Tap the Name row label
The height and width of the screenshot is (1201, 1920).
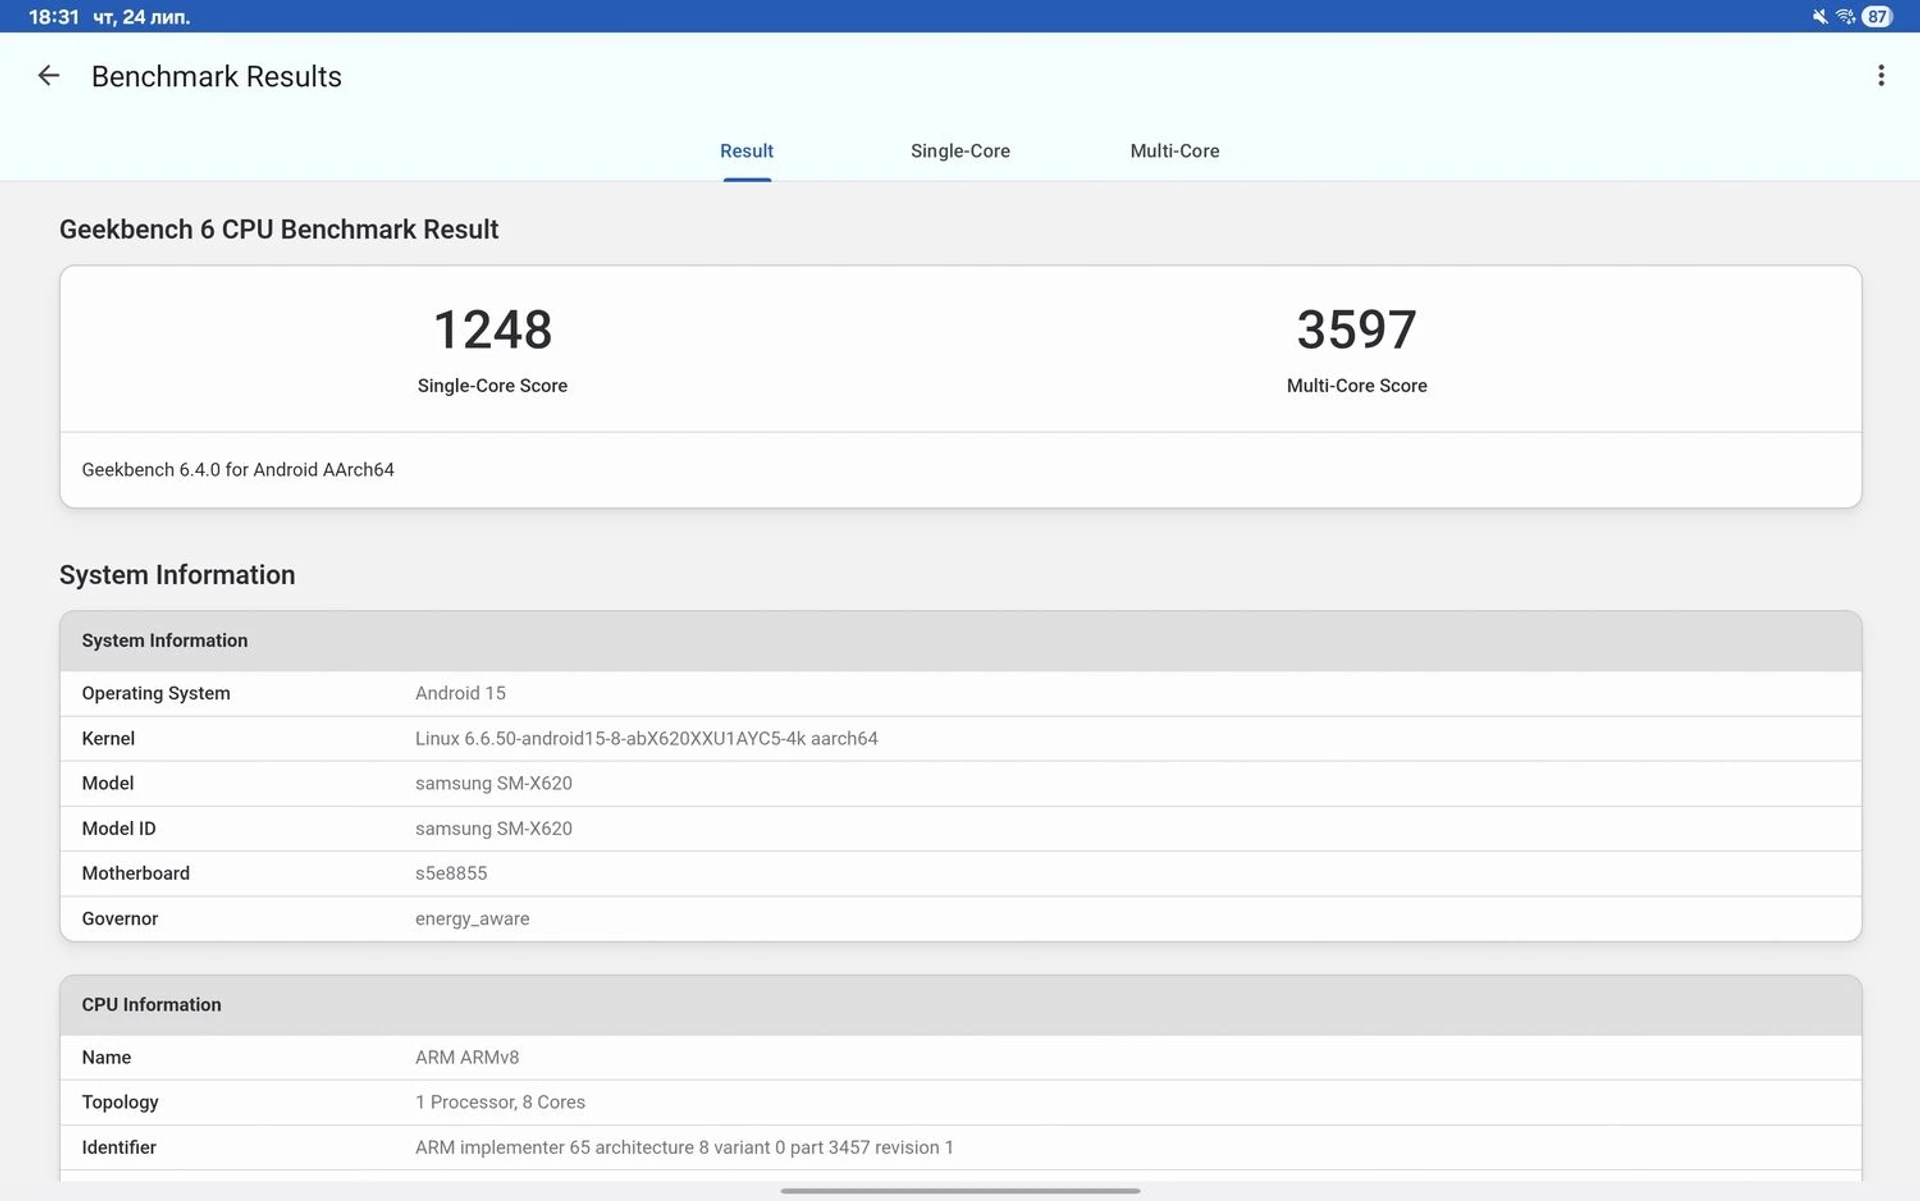(106, 1057)
